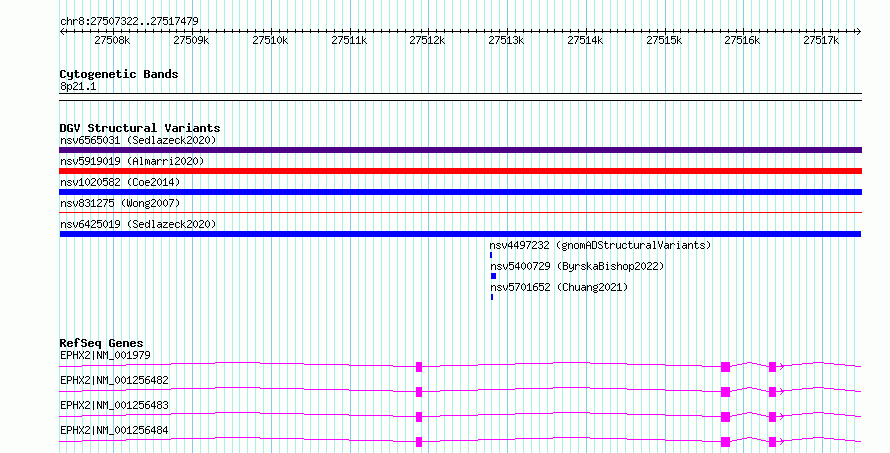Click NM_001256482 last exon with arrow
This screenshot has width=890, height=453.
click(773, 392)
